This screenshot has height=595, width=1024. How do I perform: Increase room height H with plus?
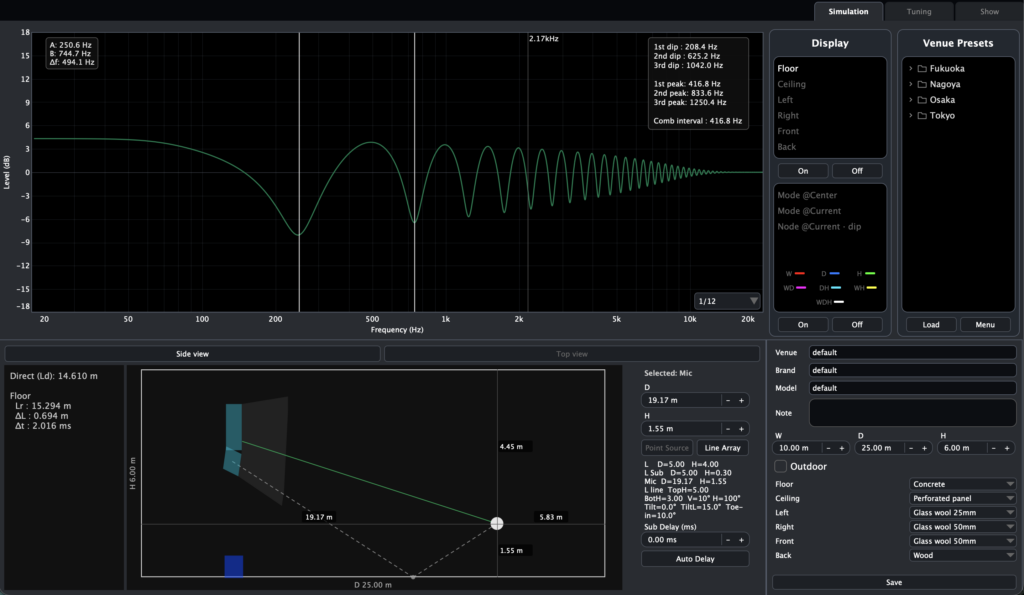[1007, 448]
